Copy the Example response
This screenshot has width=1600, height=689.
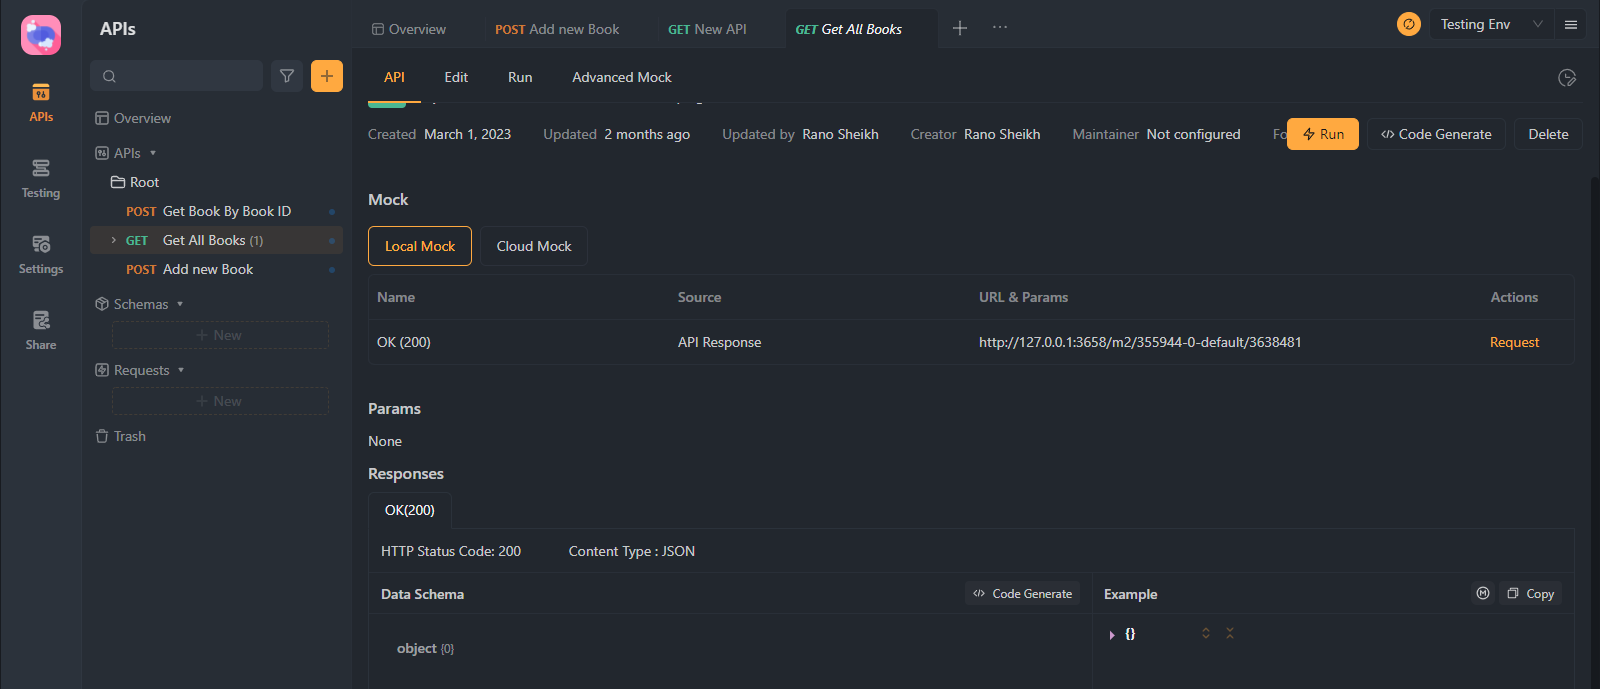pos(1530,594)
